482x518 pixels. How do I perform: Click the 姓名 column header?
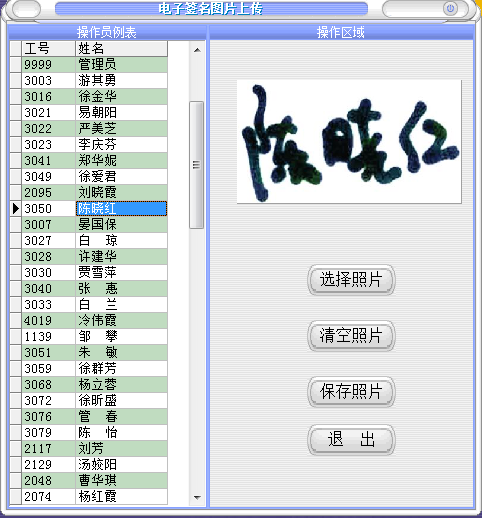121,49
